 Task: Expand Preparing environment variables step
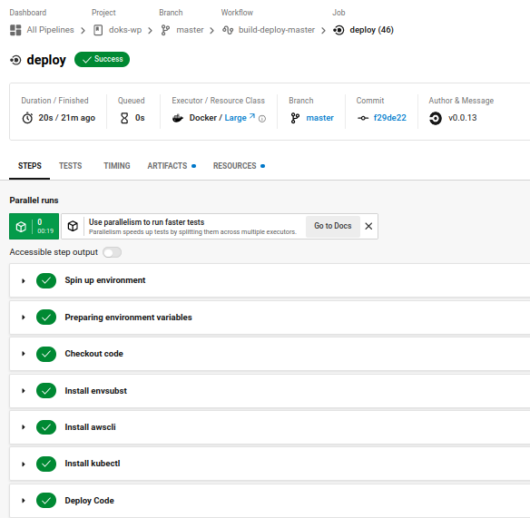click(x=23, y=317)
